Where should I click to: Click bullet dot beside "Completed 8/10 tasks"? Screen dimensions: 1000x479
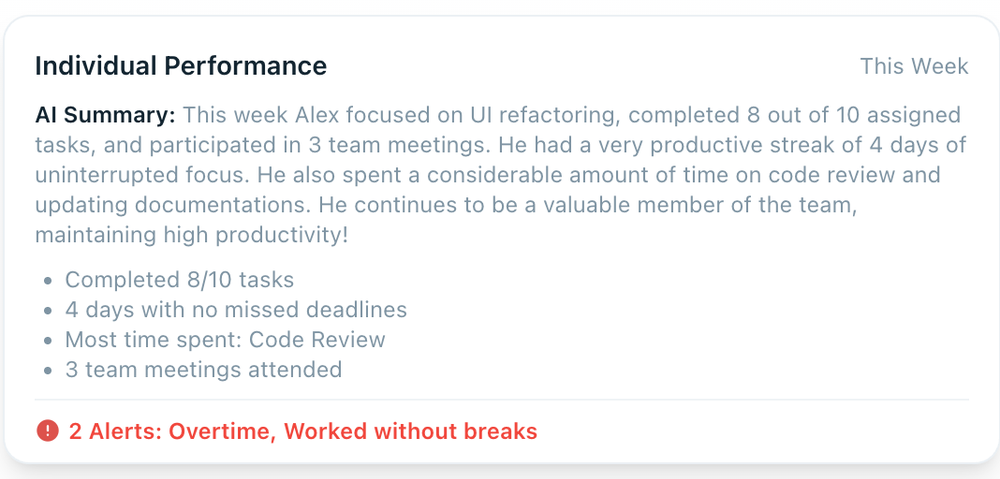(47, 281)
